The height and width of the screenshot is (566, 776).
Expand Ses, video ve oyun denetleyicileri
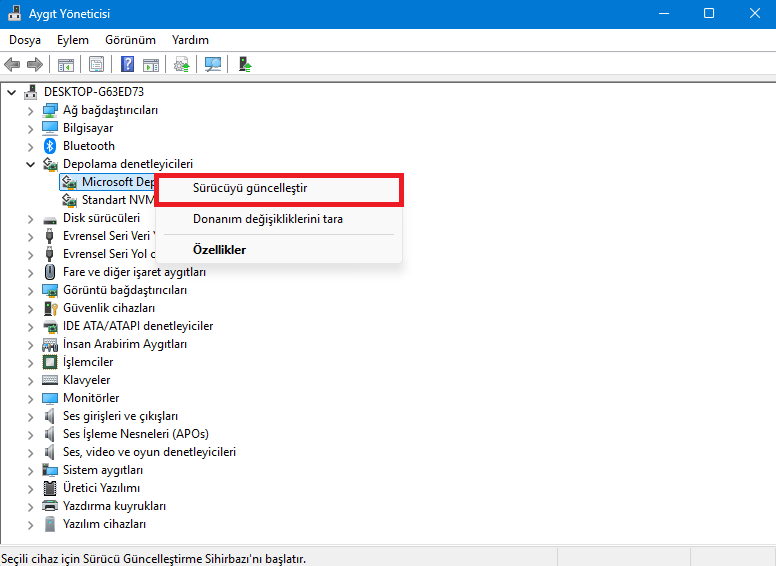click(x=31, y=453)
